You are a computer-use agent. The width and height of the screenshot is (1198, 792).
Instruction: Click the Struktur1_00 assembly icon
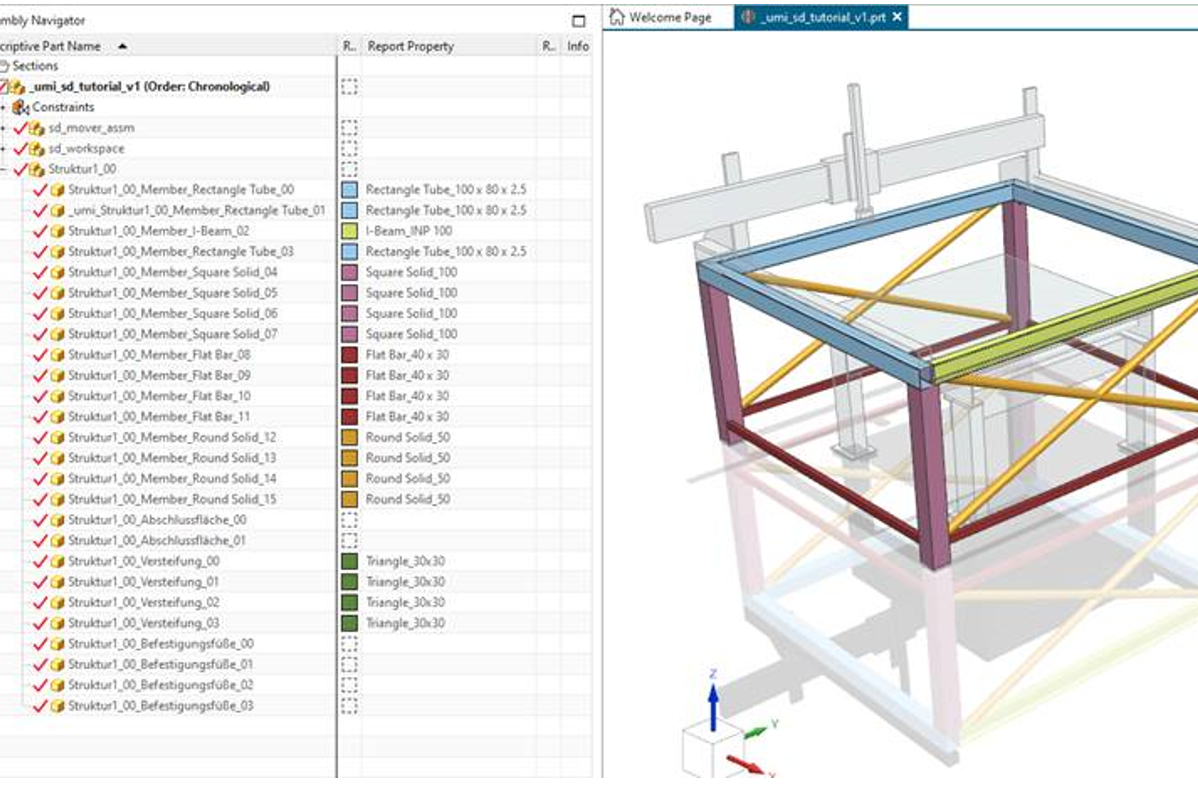pos(37,170)
